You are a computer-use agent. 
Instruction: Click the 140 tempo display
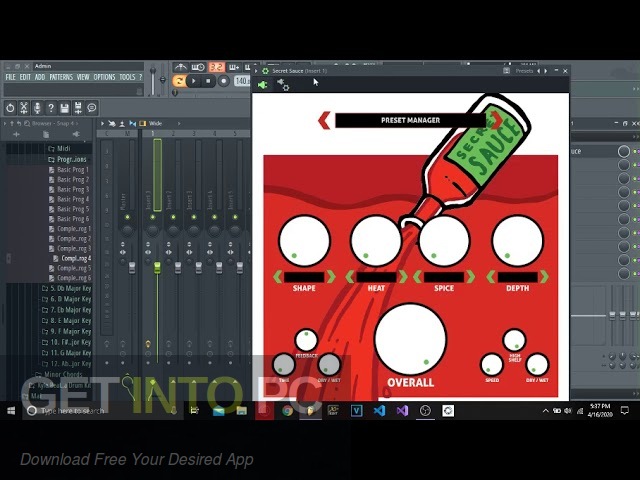coord(242,81)
